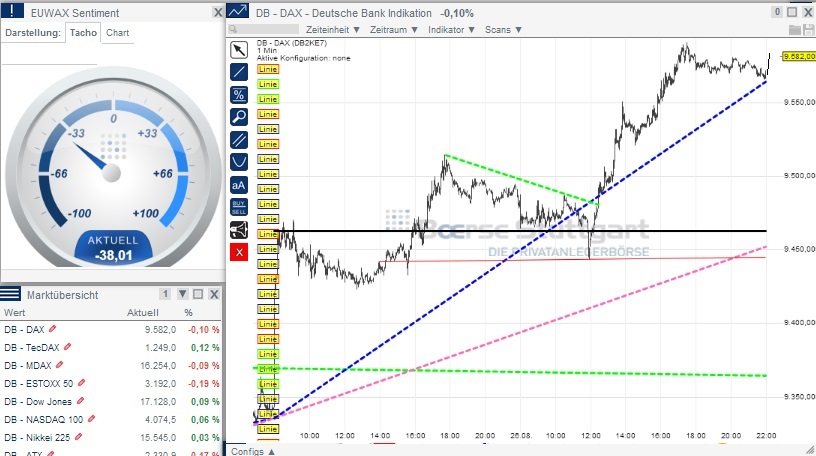The width and height of the screenshot is (816, 456).
Task: Switch to the Tacho tab
Action: coord(83,33)
